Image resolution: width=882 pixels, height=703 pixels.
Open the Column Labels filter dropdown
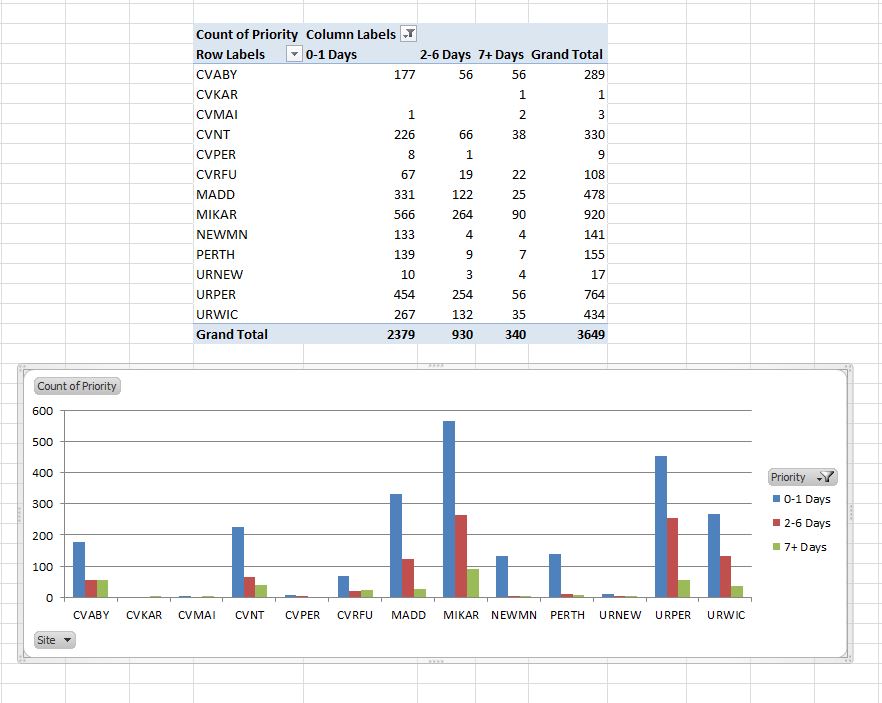tap(409, 34)
